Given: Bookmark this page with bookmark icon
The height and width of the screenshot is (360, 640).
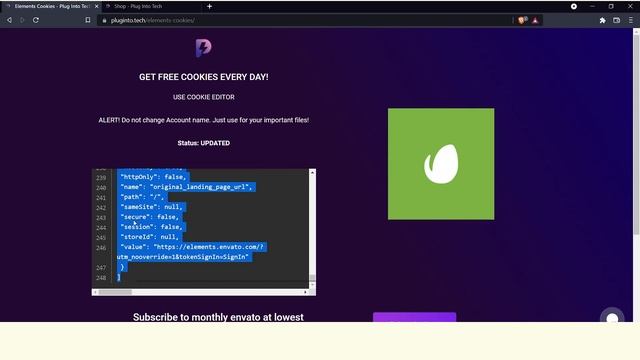Looking at the screenshot, I should 88,20.
